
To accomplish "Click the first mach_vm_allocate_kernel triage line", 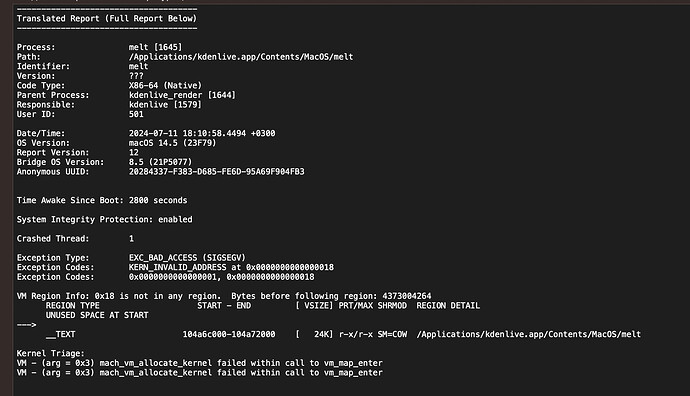I will [199, 363].
